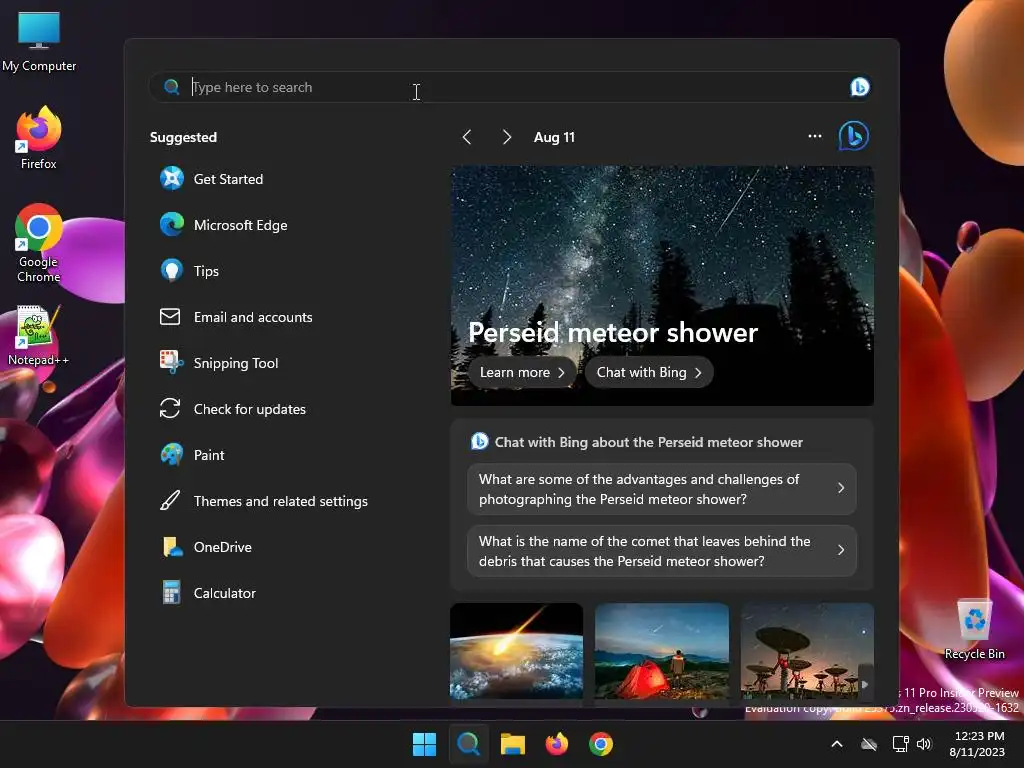Viewport: 1024px width, 768px height.
Task: Click the Email and accounts label
Action: point(253,317)
